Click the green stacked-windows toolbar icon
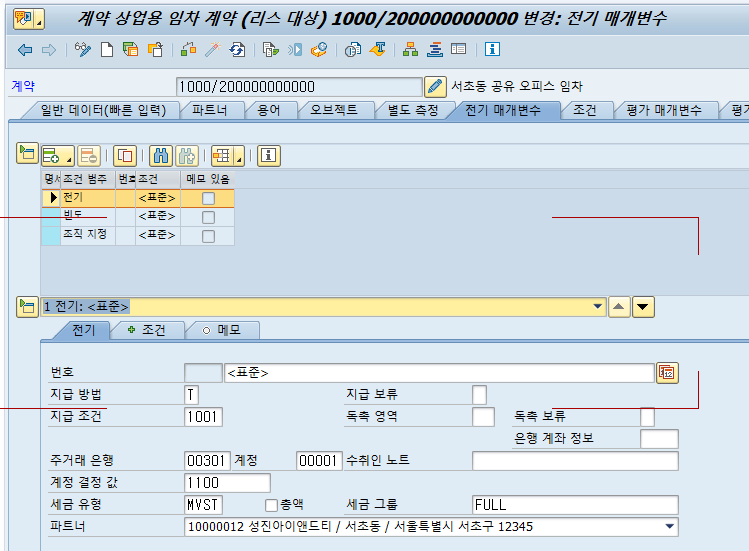This screenshot has width=749, height=551. 130,50
